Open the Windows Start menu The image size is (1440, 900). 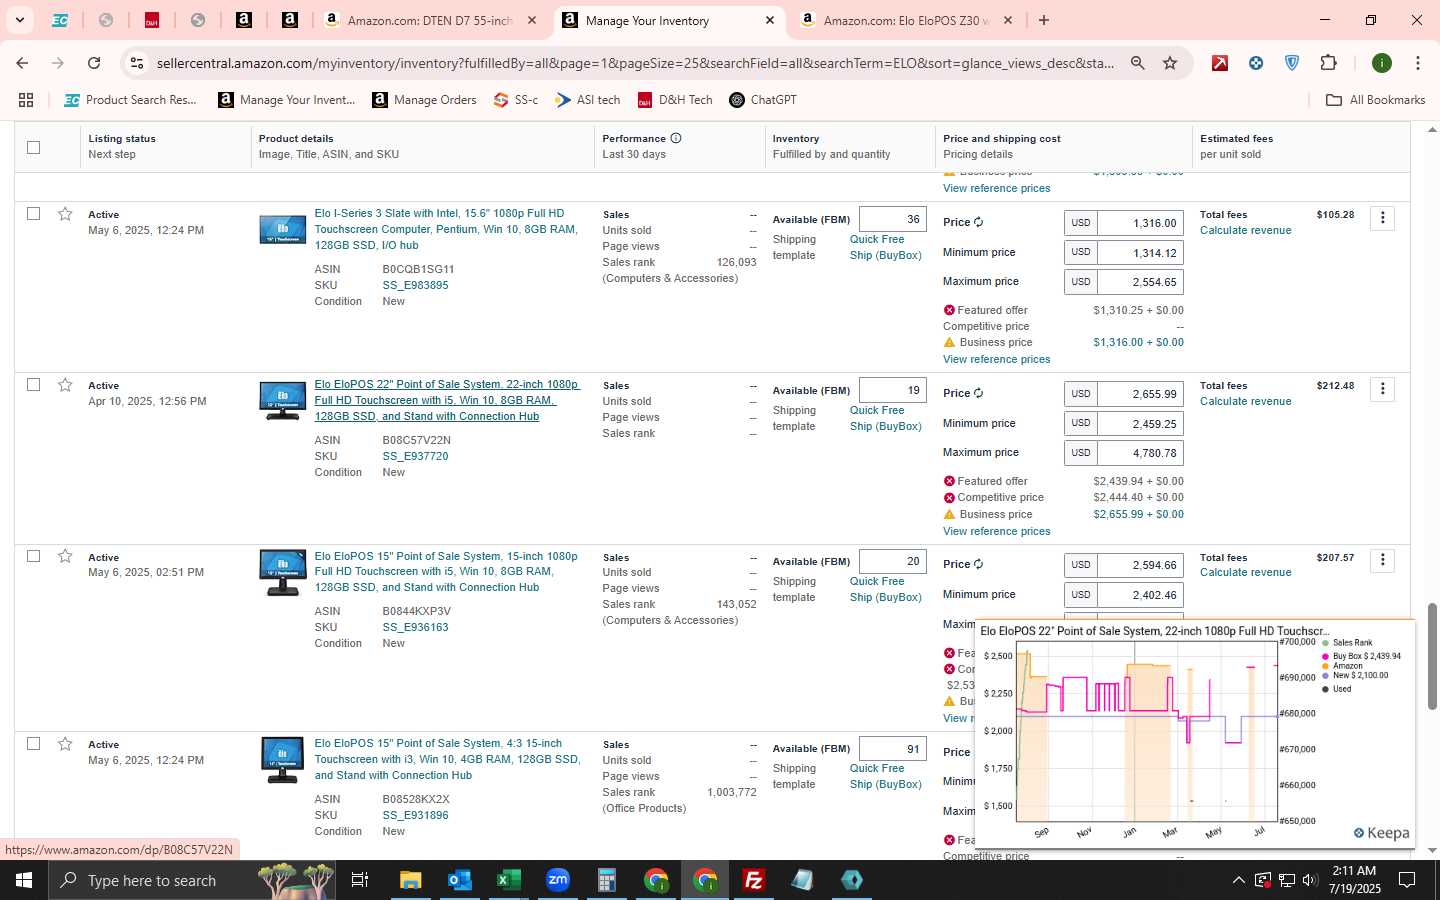pyautogui.click(x=24, y=880)
